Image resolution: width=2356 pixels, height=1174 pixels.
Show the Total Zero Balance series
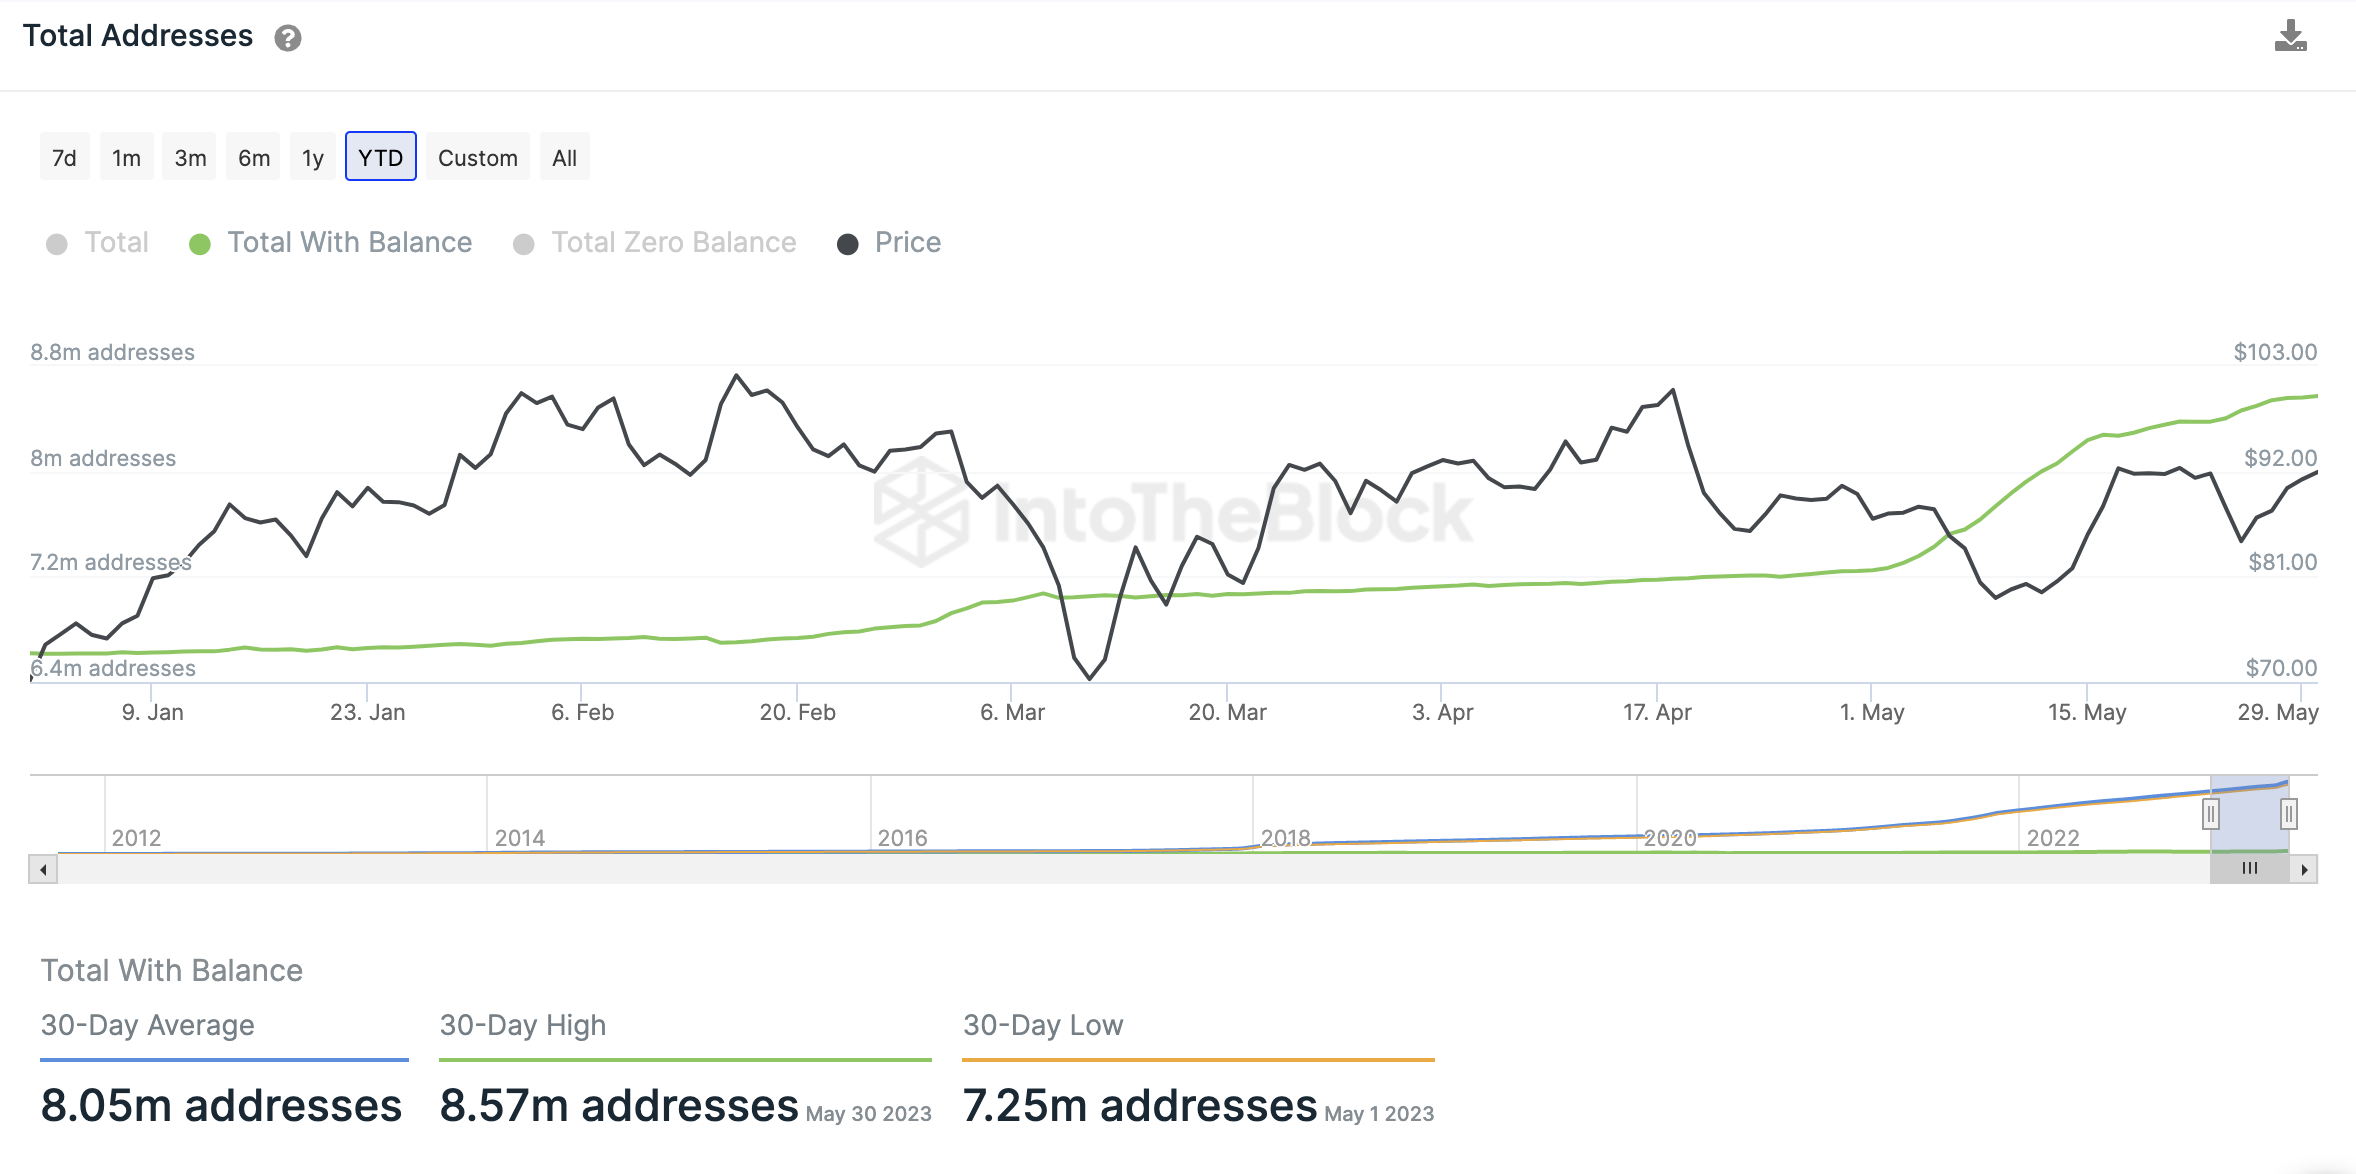point(655,243)
